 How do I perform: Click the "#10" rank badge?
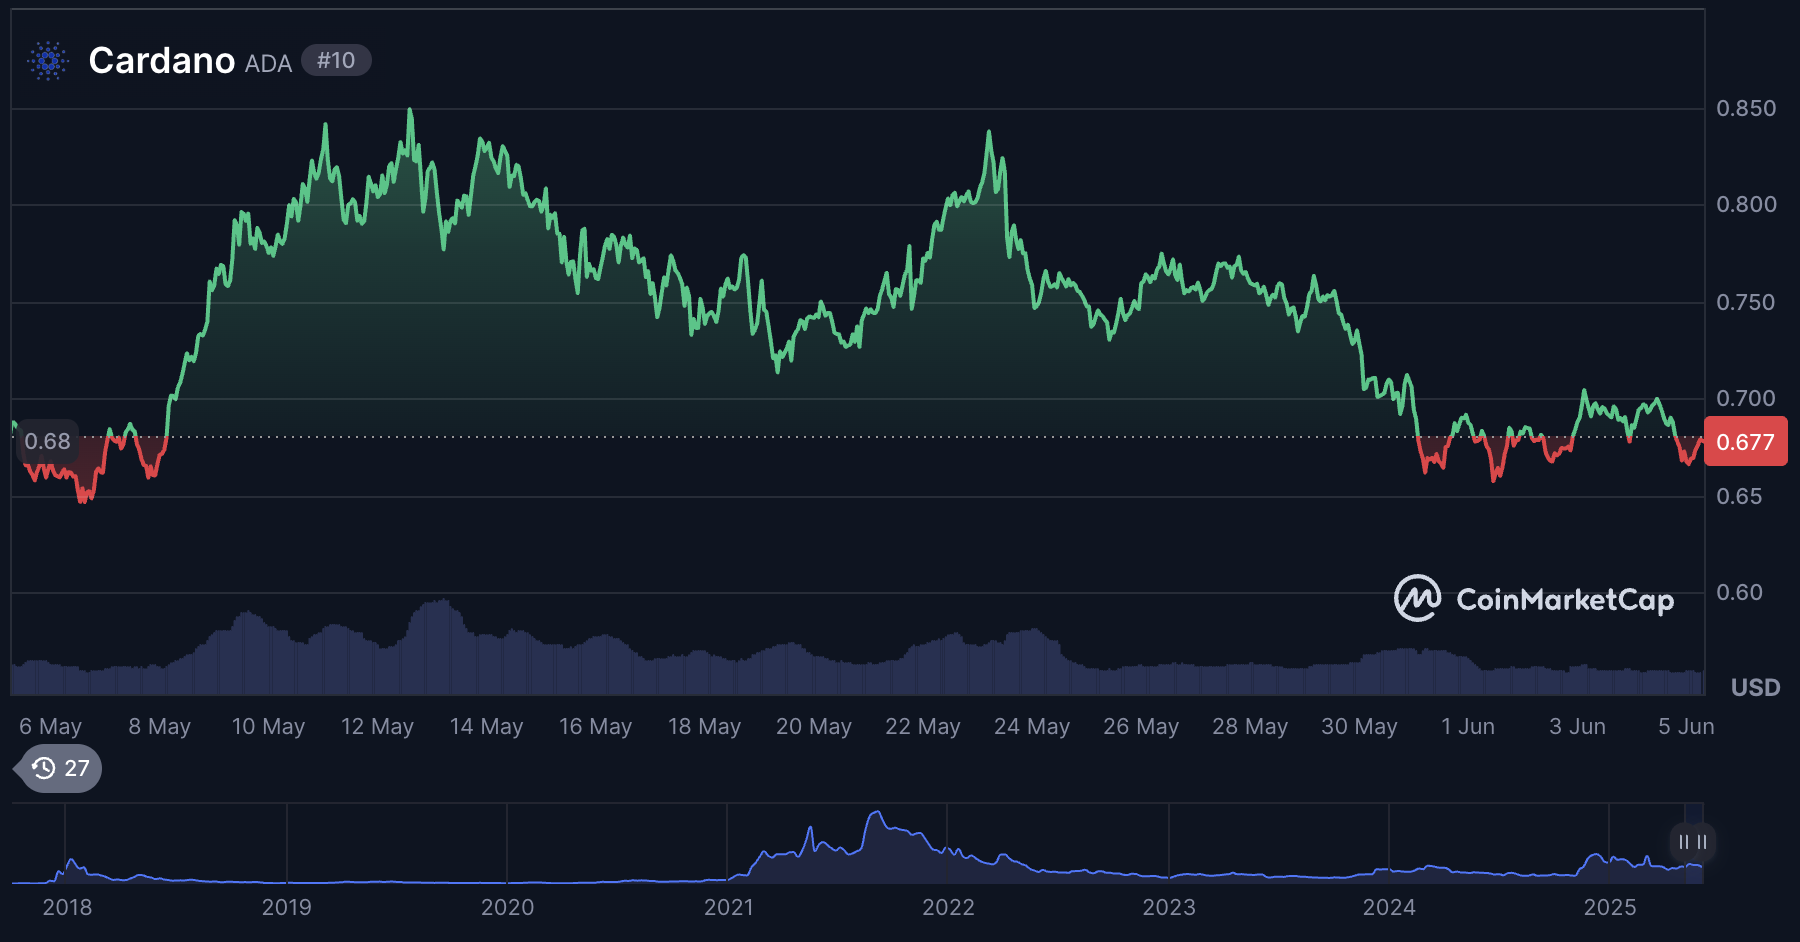point(335,60)
